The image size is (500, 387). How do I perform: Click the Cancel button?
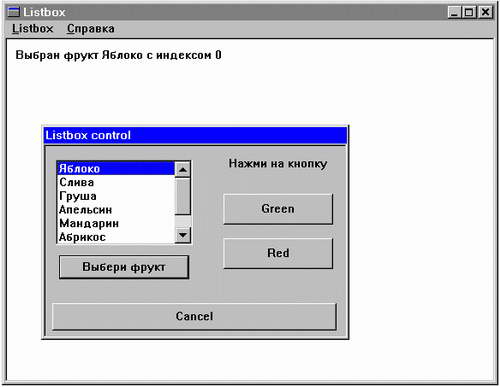(194, 316)
